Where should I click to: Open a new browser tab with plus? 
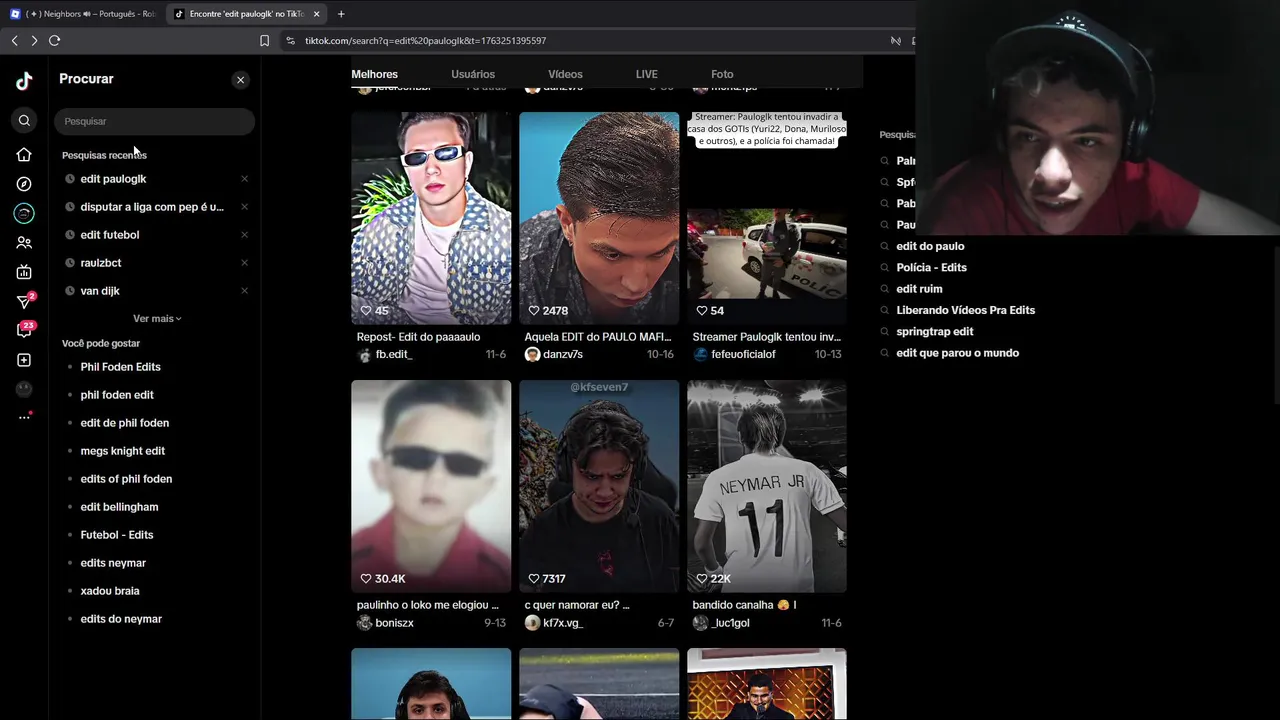(341, 14)
